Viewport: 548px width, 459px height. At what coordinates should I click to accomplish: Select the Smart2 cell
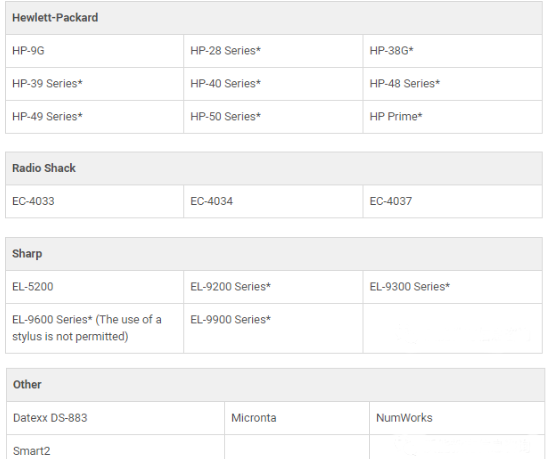point(115,447)
